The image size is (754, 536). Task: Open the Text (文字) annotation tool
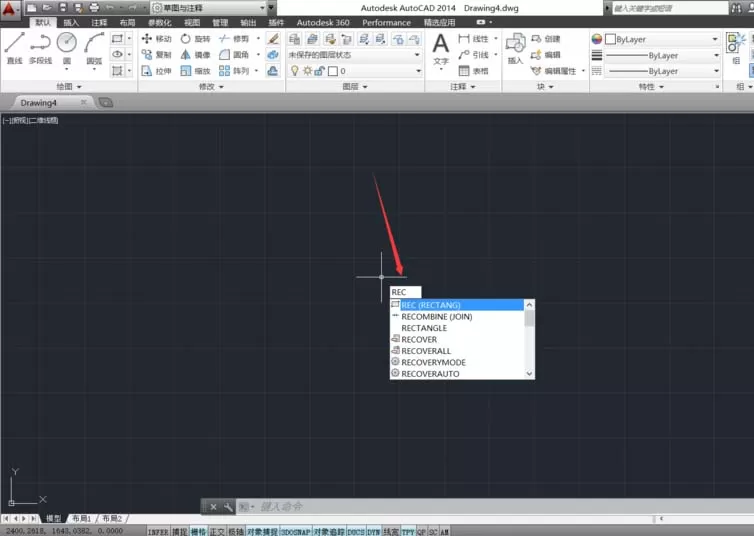440,50
